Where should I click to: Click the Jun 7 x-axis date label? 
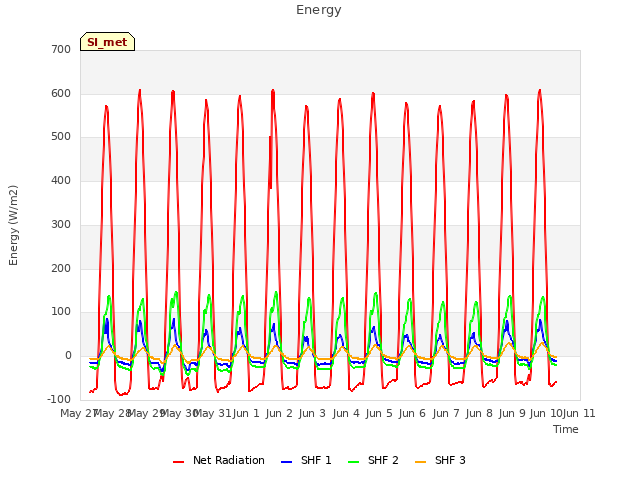coord(446,413)
